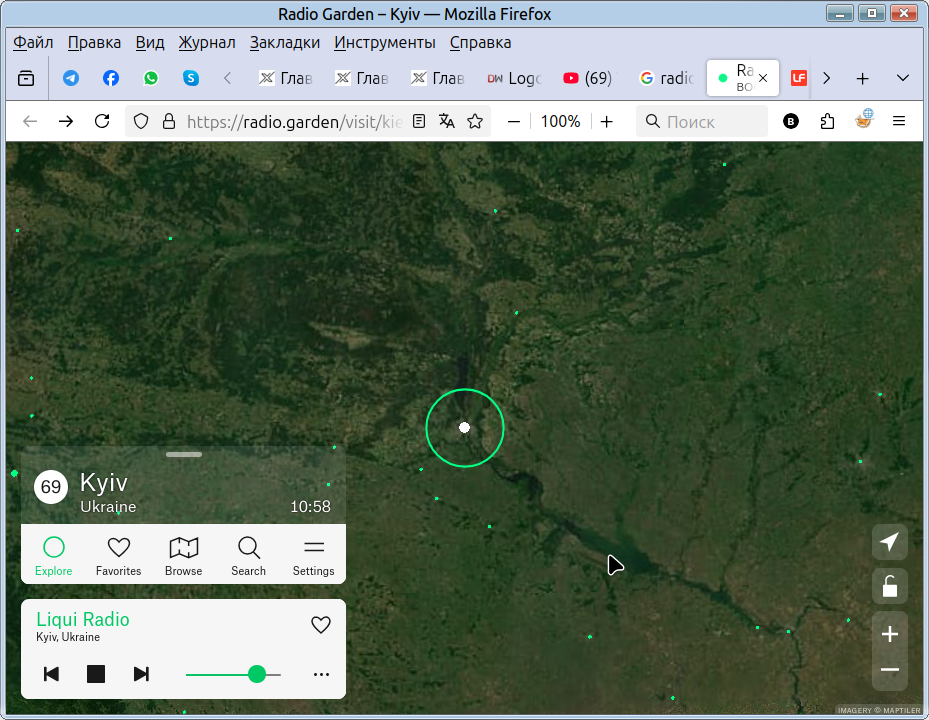Go forward one page
This screenshot has height=720, width=929.
point(66,121)
